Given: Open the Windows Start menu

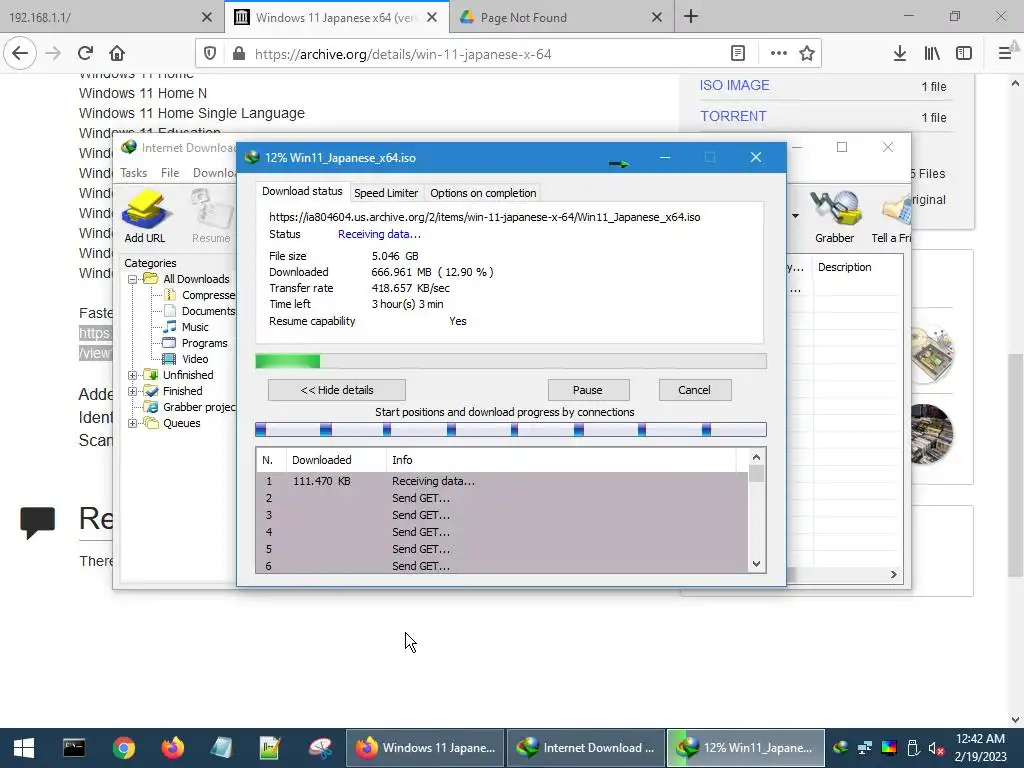Looking at the screenshot, I should [x=24, y=748].
